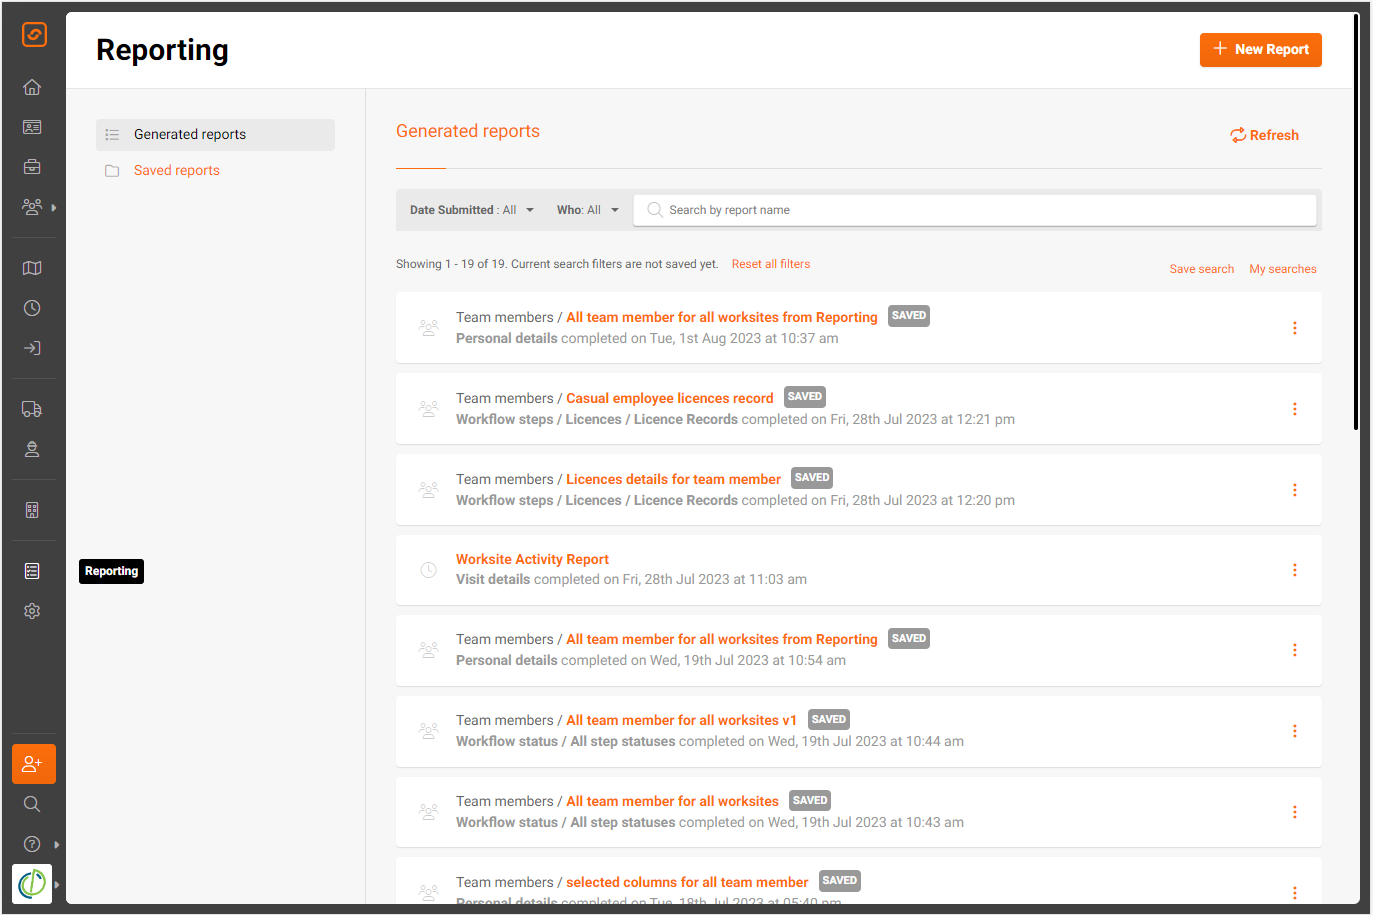The height and width of the screenshot is (915, 1373).
Task: Click the orange add user icon
Action: point(33,764)
